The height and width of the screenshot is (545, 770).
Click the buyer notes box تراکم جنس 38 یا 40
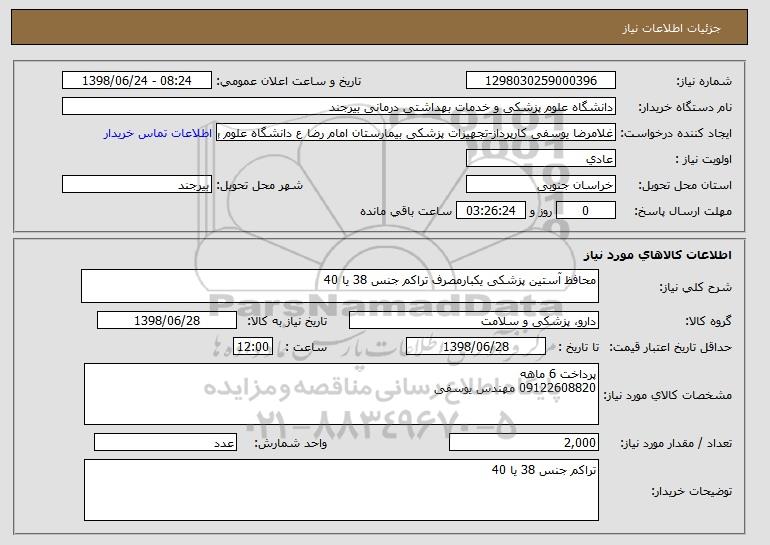[341, 490]
